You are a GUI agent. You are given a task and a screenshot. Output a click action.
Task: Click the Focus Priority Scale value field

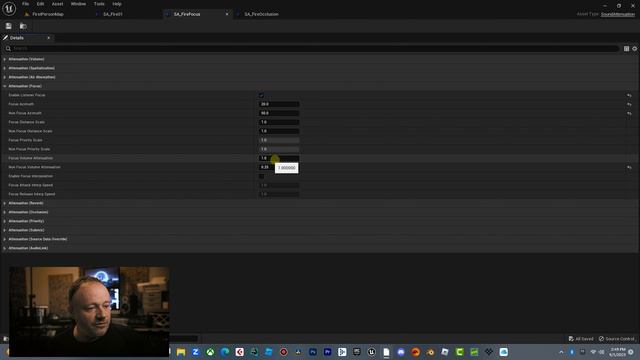pos(279,140)
